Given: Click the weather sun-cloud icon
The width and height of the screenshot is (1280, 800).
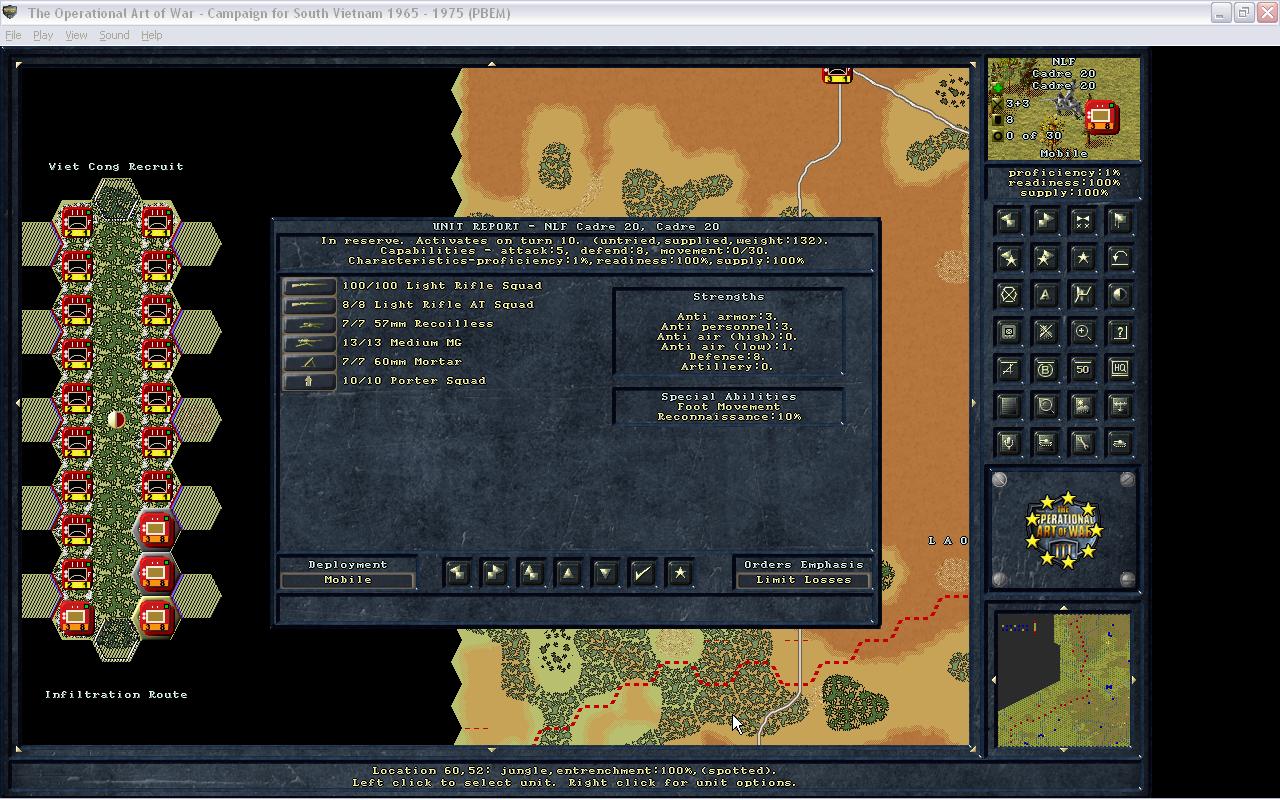Looking at the screenshot, I should pos(1083,406).
